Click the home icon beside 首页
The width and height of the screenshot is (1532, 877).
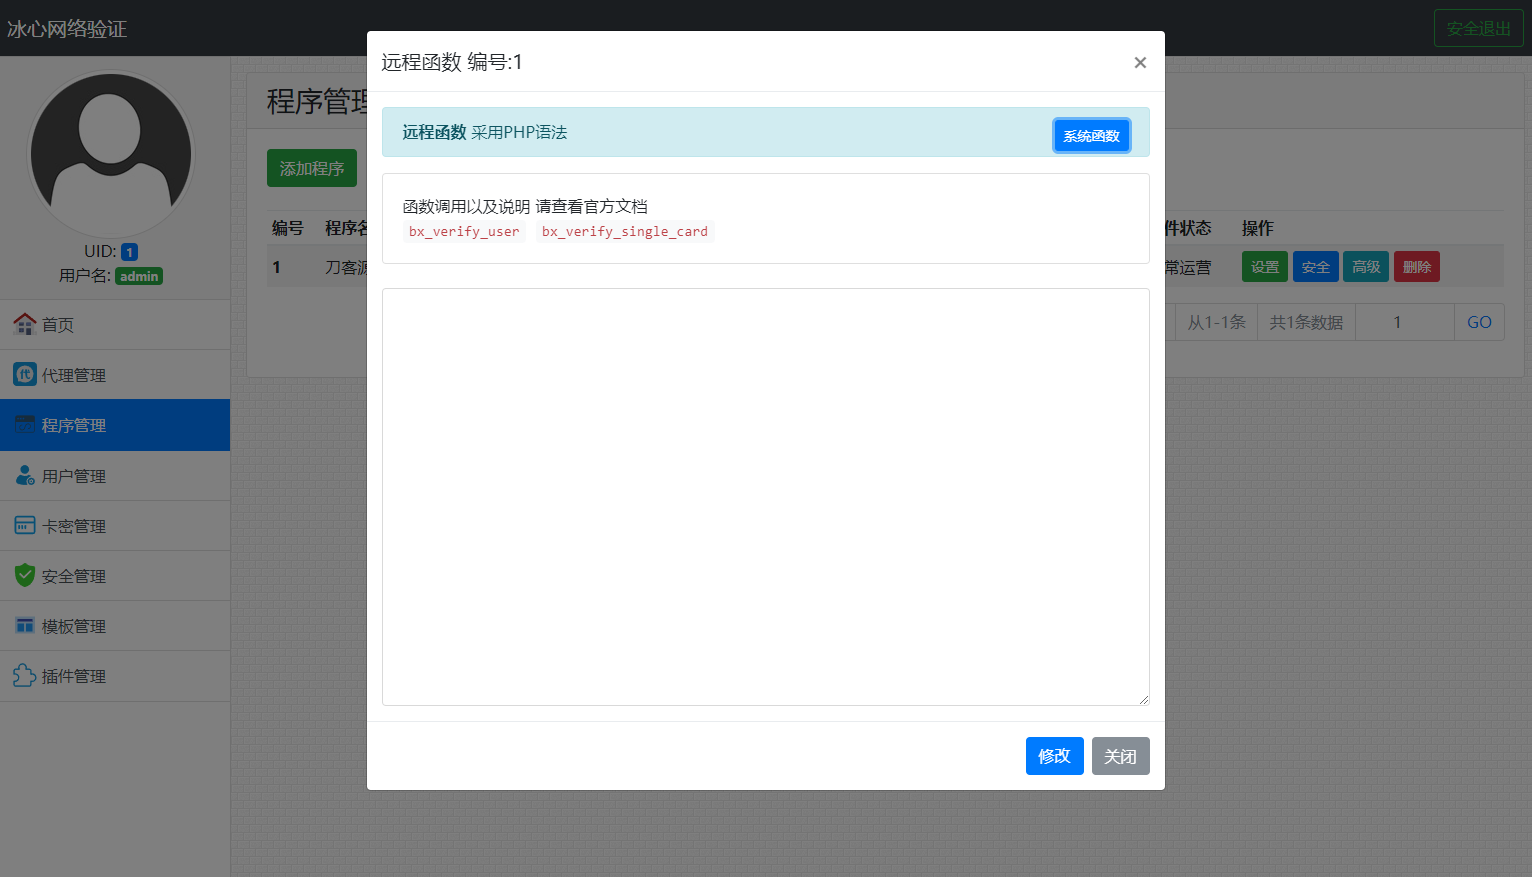(25, 324)
